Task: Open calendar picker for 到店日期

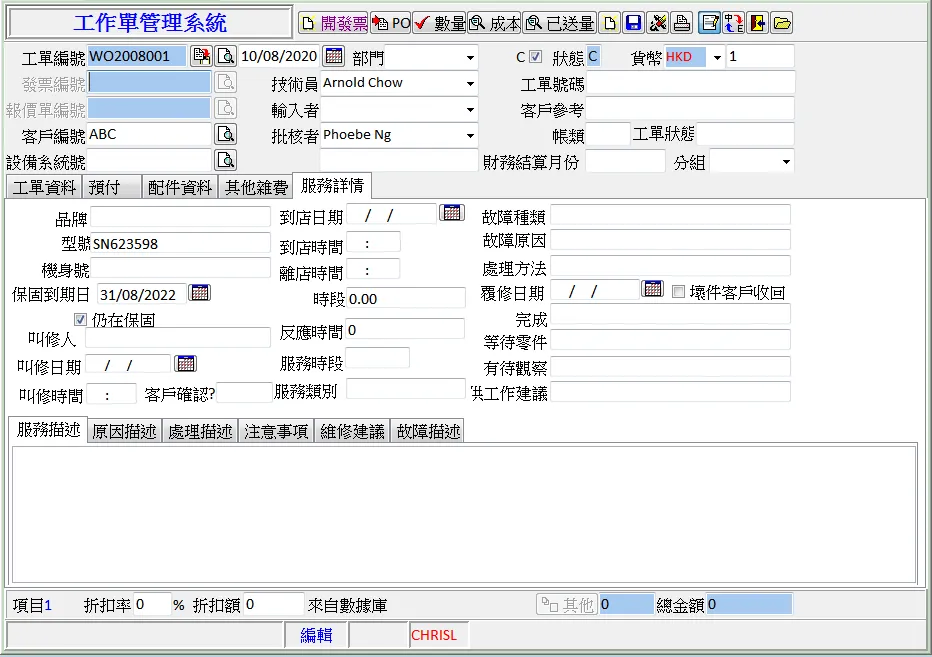Action: click(452, 213)
